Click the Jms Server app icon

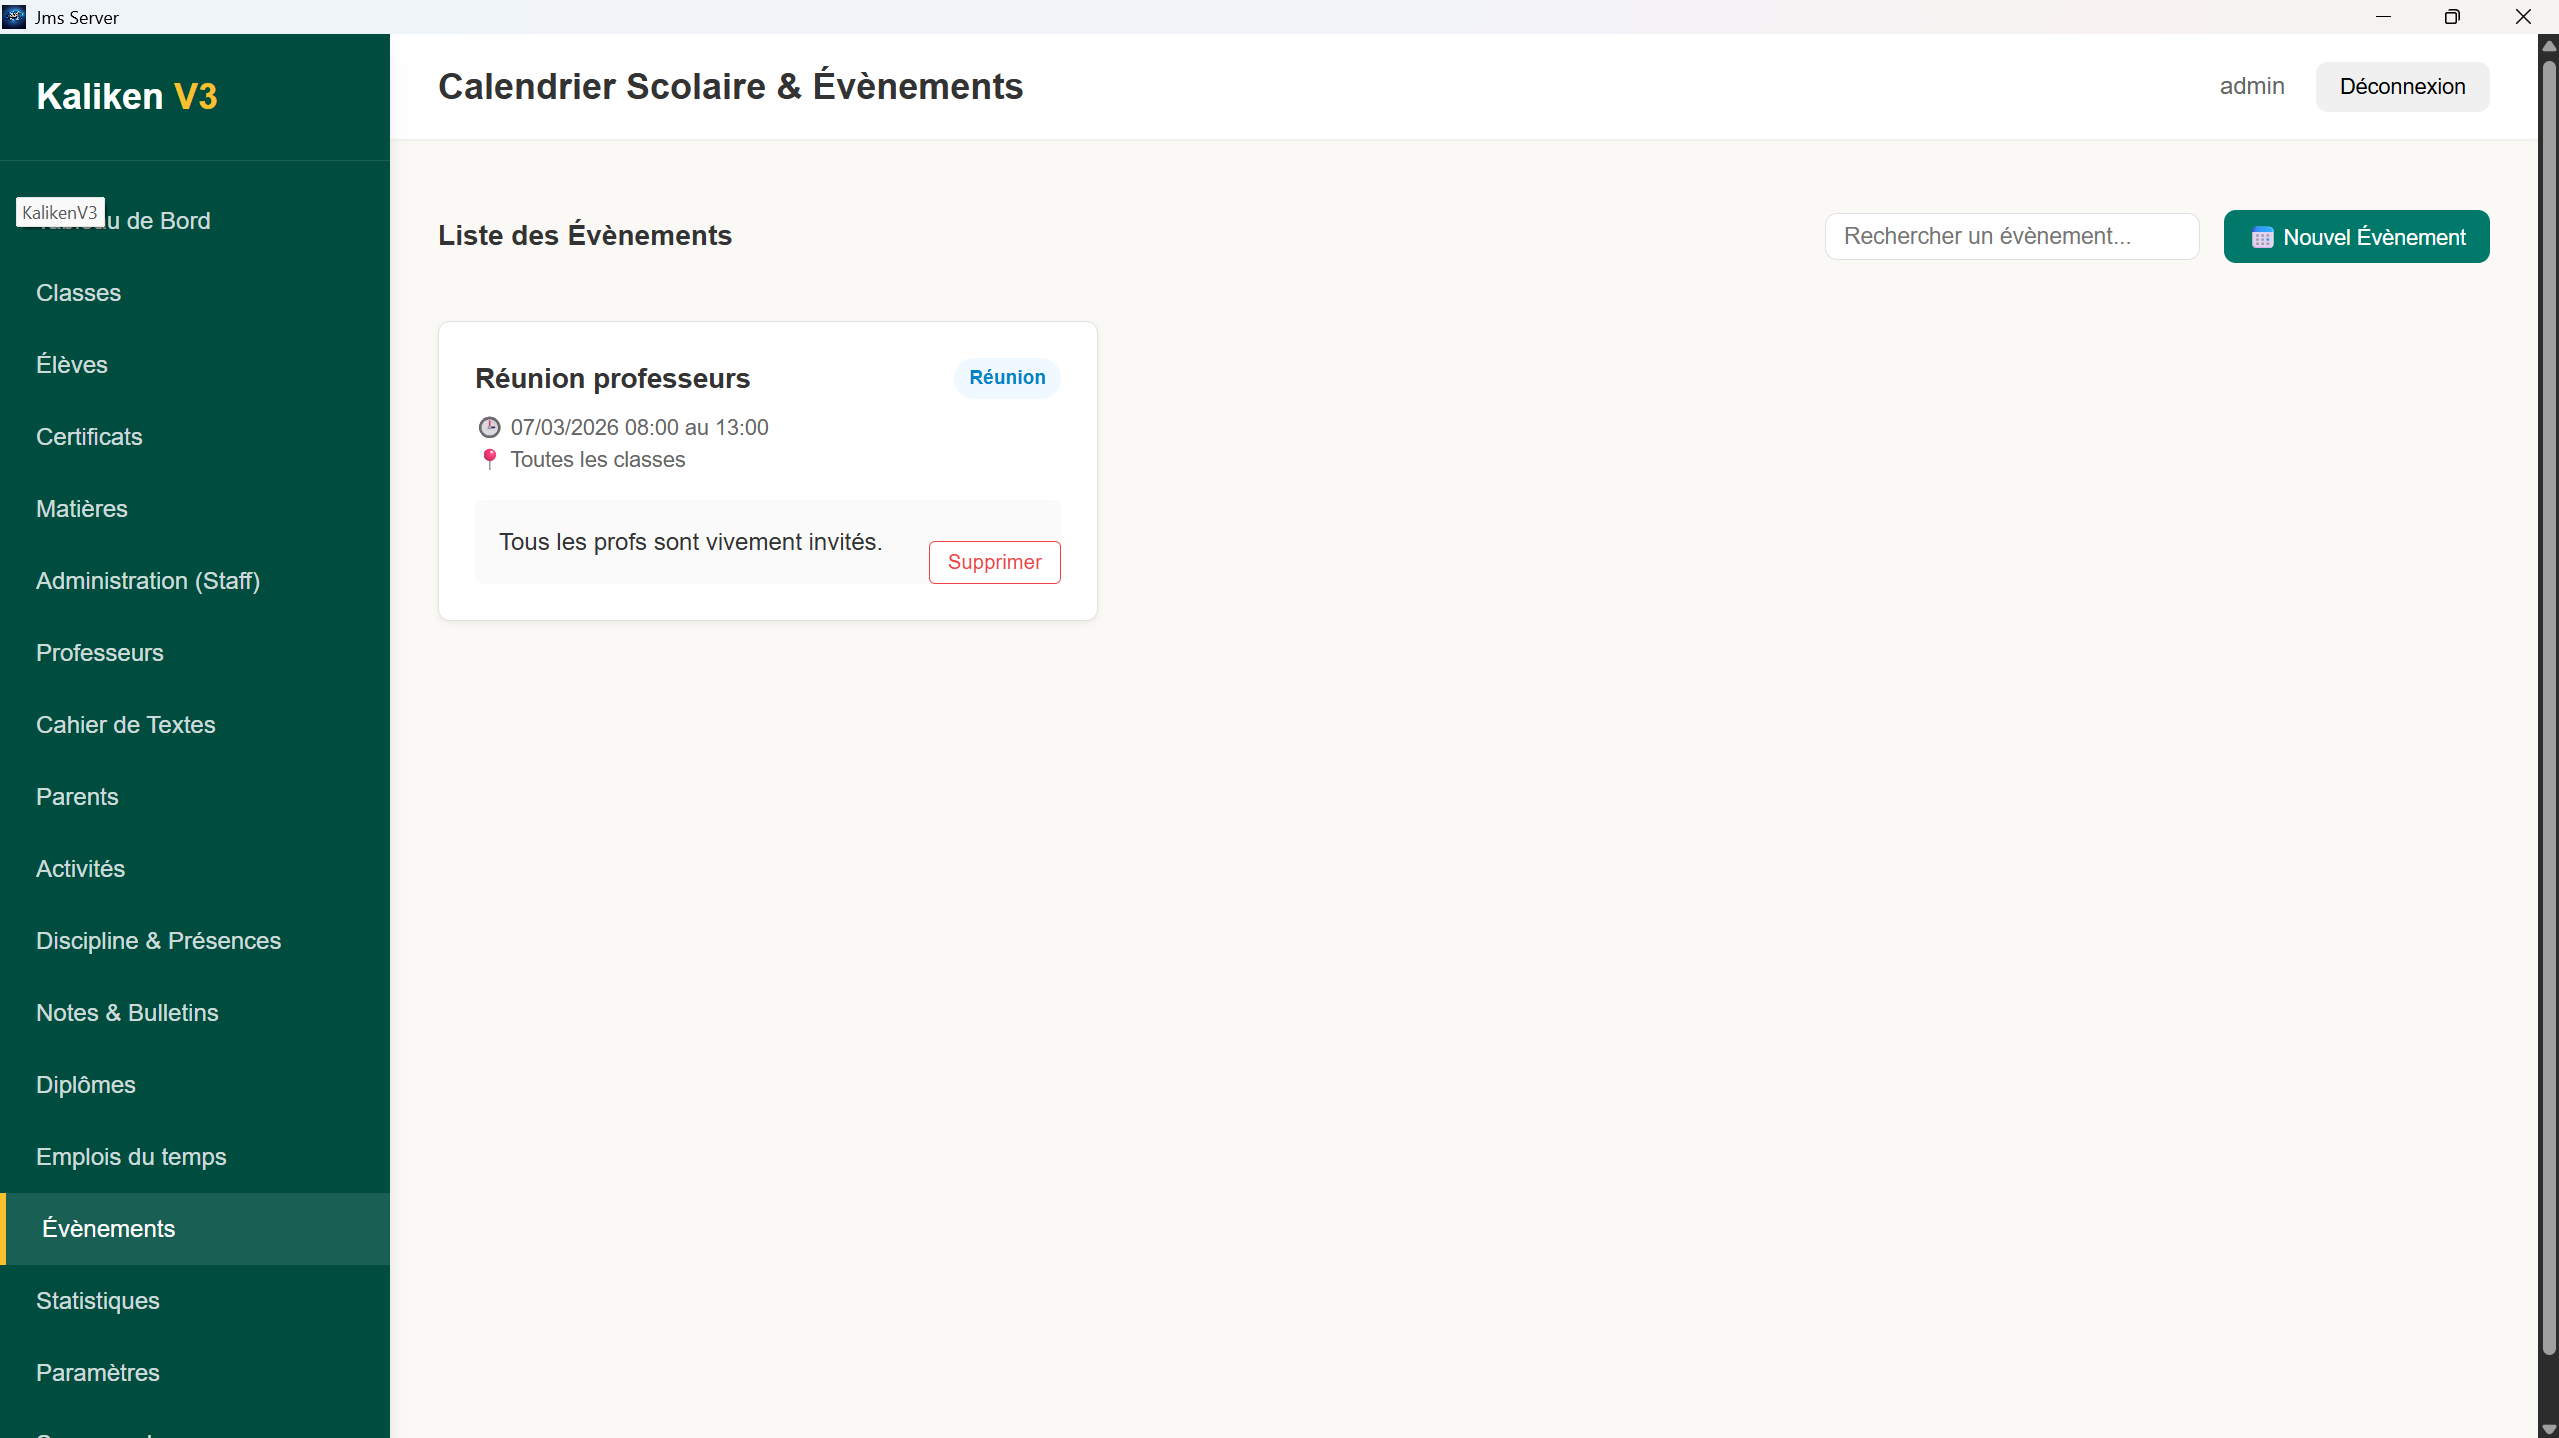(14, 17)
